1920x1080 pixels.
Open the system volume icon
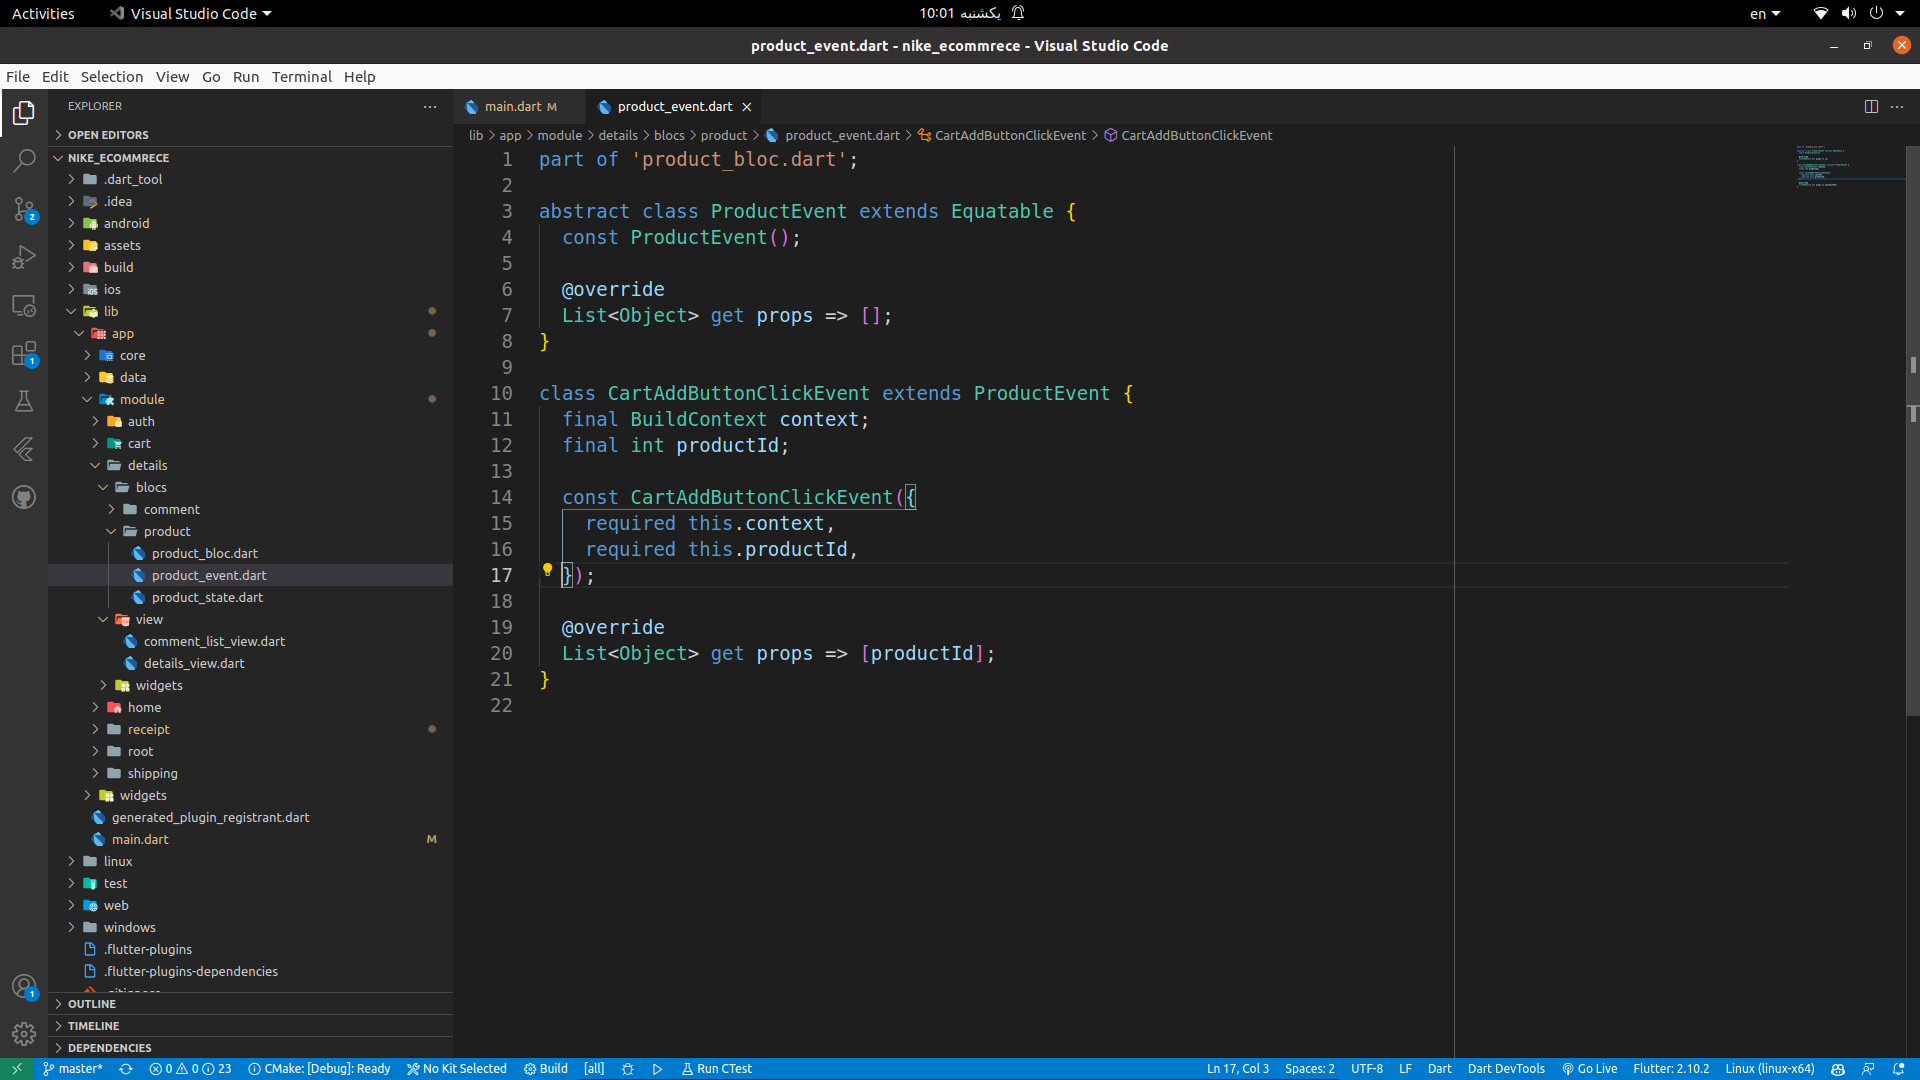coord(1849,13)
